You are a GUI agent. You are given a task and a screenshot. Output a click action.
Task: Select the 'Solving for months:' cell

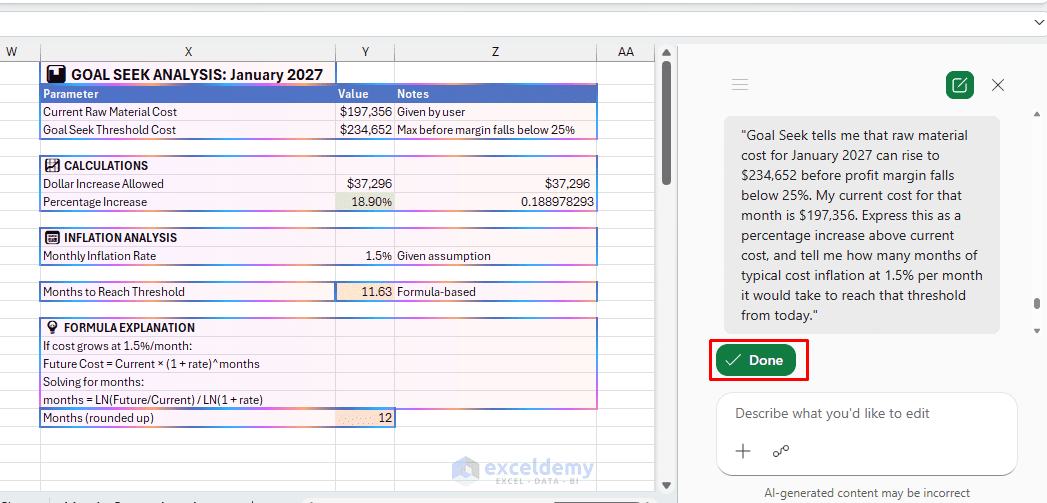tap(188, 382)
